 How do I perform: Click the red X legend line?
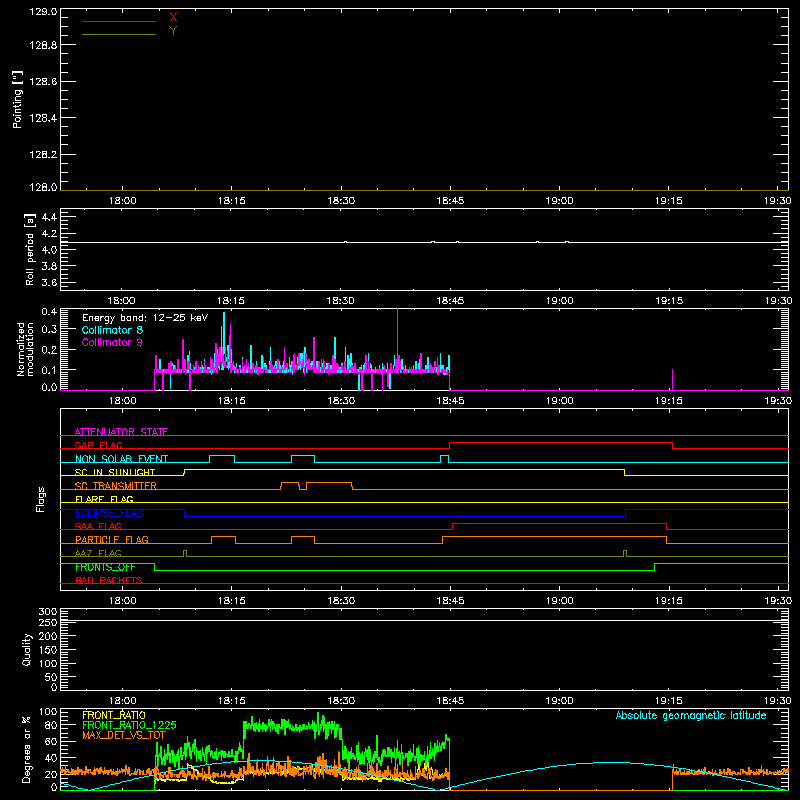click(119, 21)
